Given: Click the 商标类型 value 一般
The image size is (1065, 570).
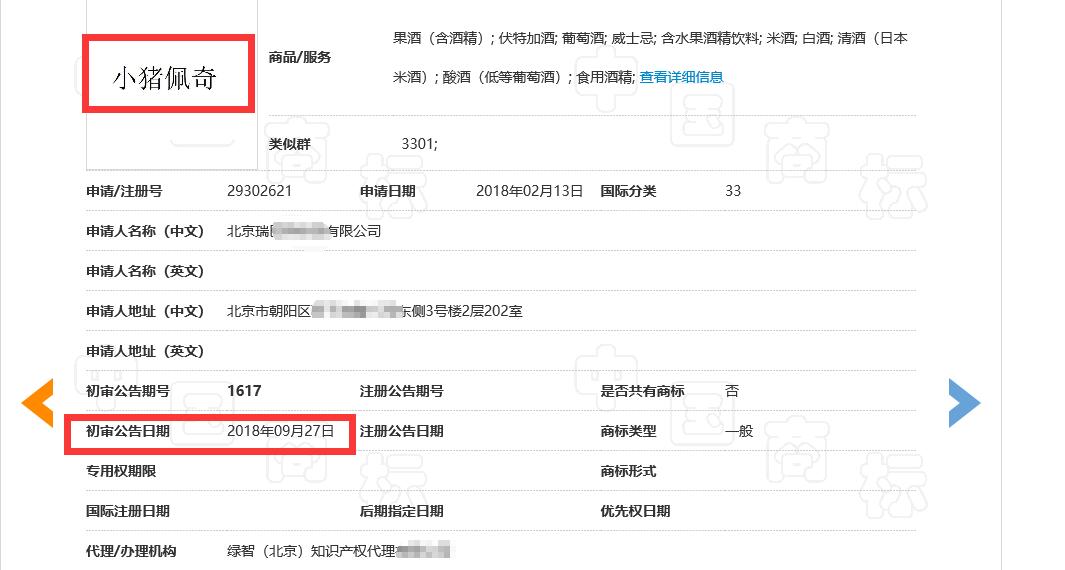Looking at the screenshot, I should click(739, 431).
